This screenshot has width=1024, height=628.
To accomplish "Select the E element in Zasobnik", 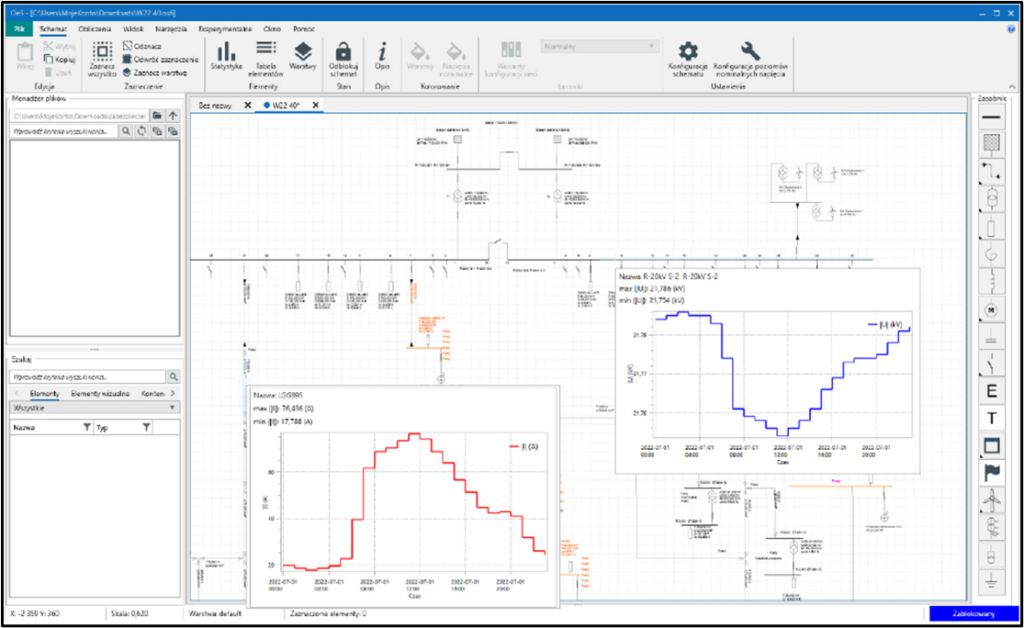I will (x=991, y=391).
